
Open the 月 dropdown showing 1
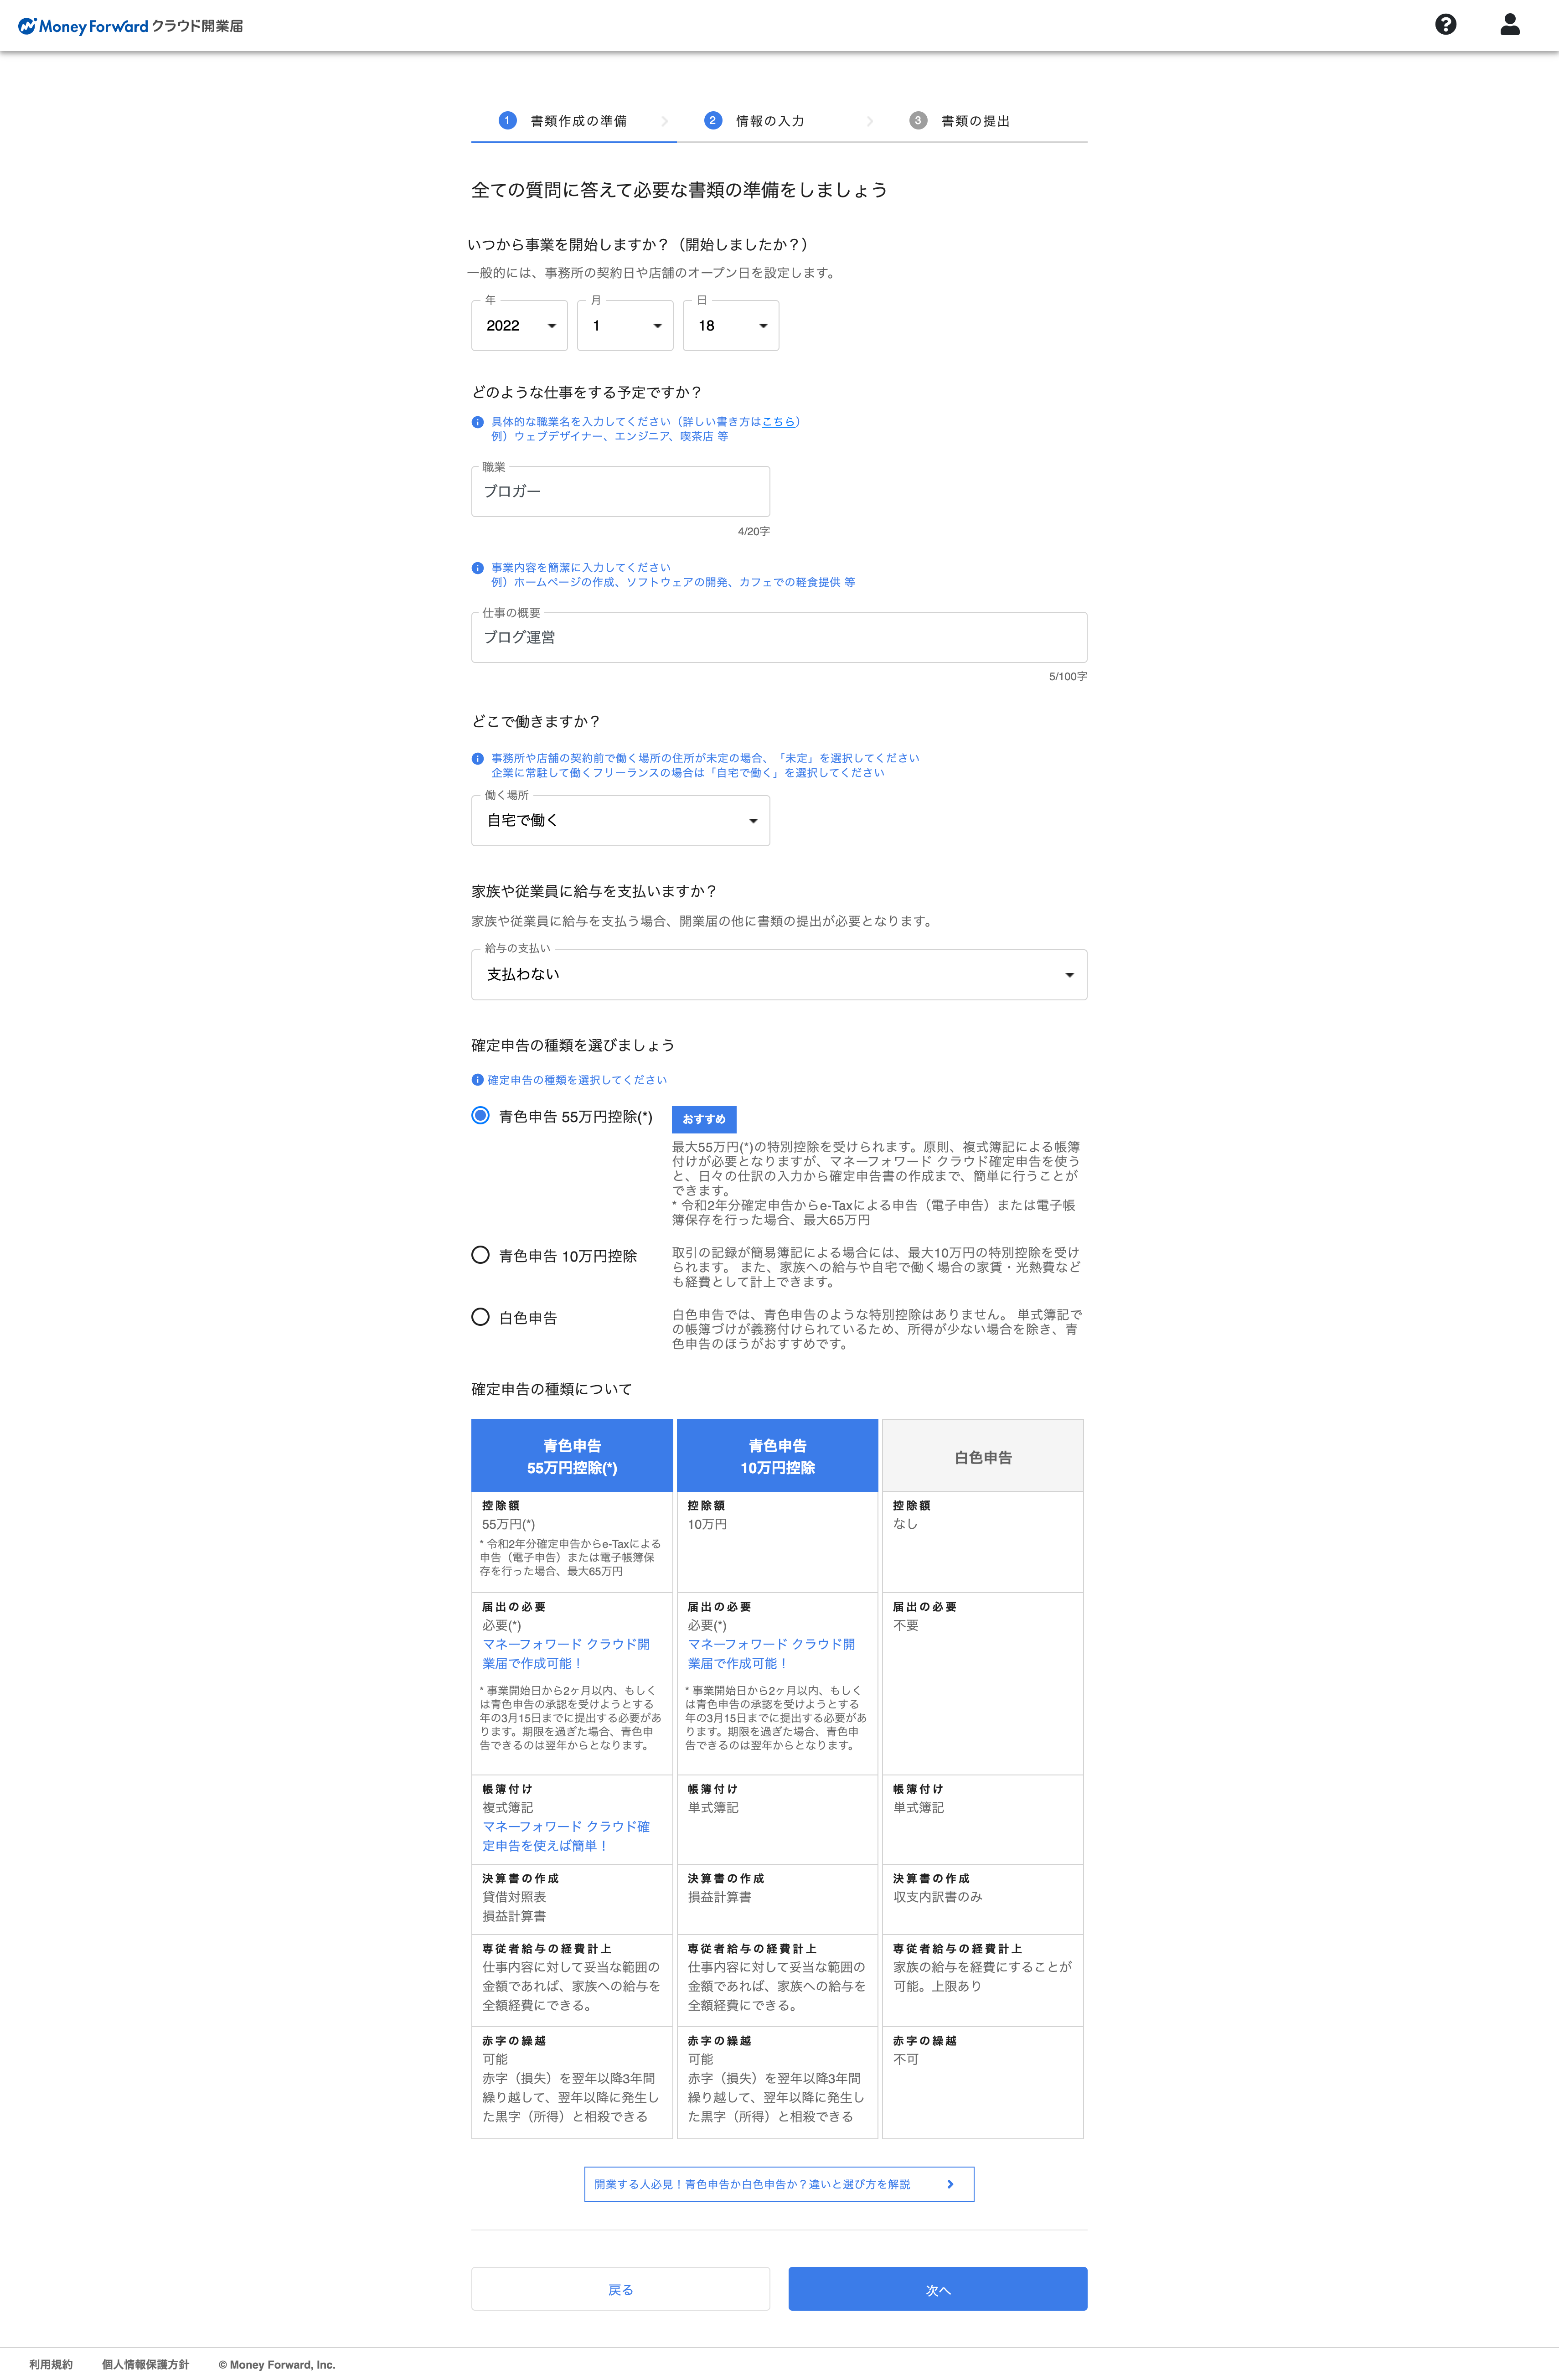626,326
